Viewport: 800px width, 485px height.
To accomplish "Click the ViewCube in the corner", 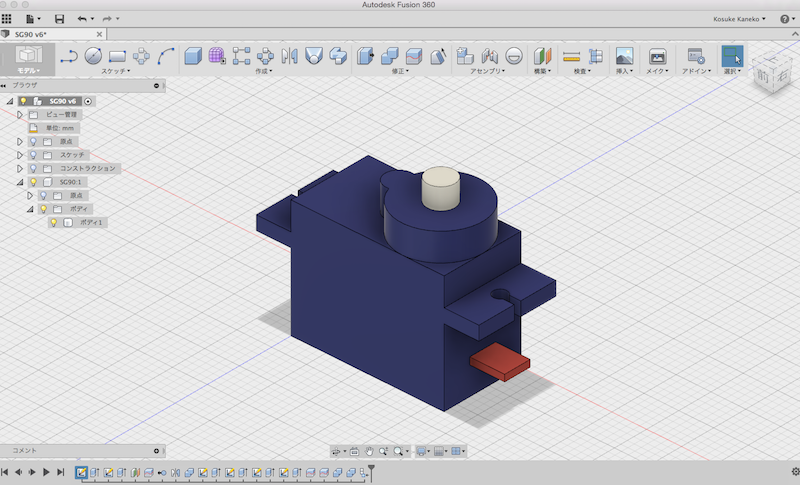I will [x=772, y=74].
